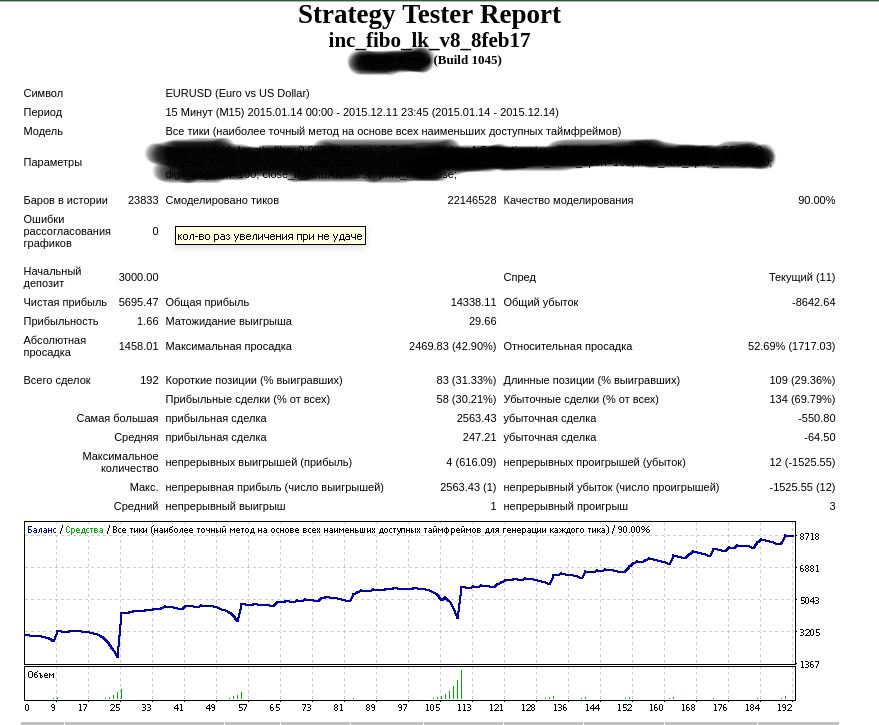Click loss trades value 134 (69.79%)
The image size is (879, 725).
[802, 399]
